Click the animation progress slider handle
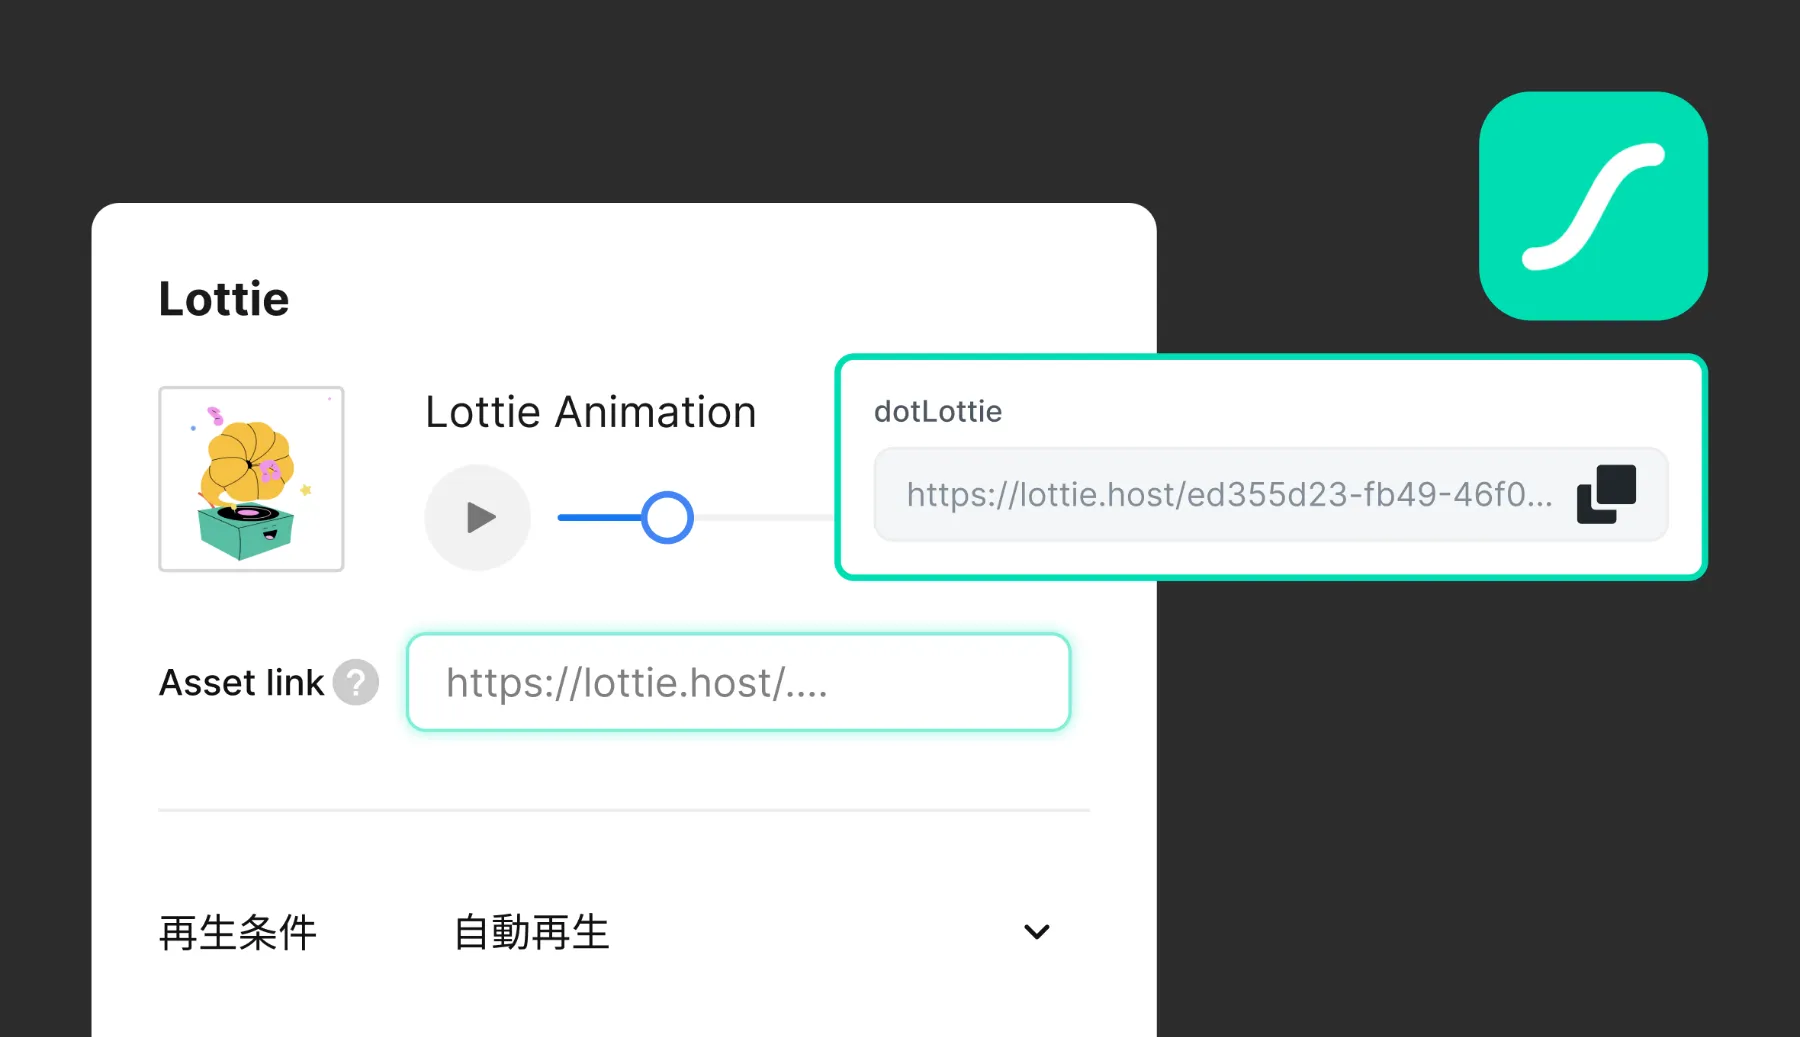The image size is (1800, 1037). [667, 517]
